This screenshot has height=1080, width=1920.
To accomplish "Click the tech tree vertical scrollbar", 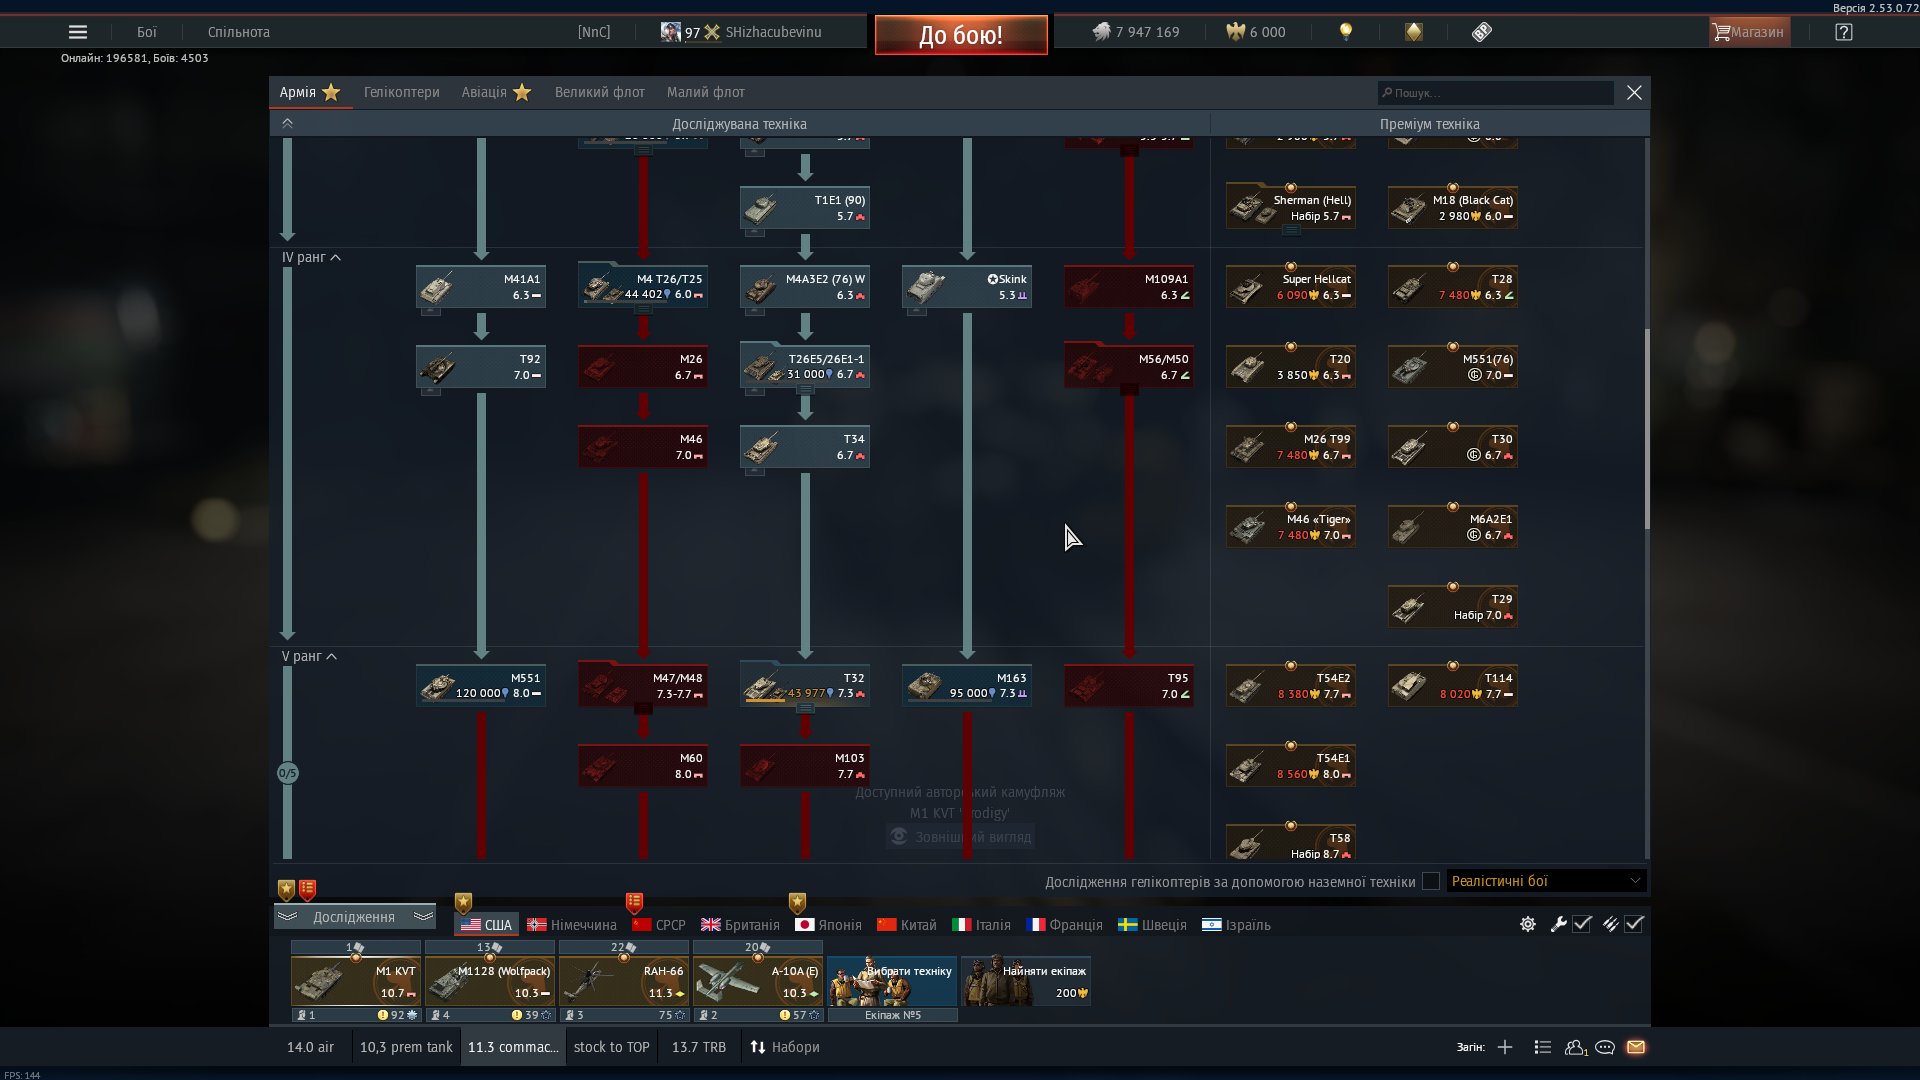I will tap(1646, 430).
